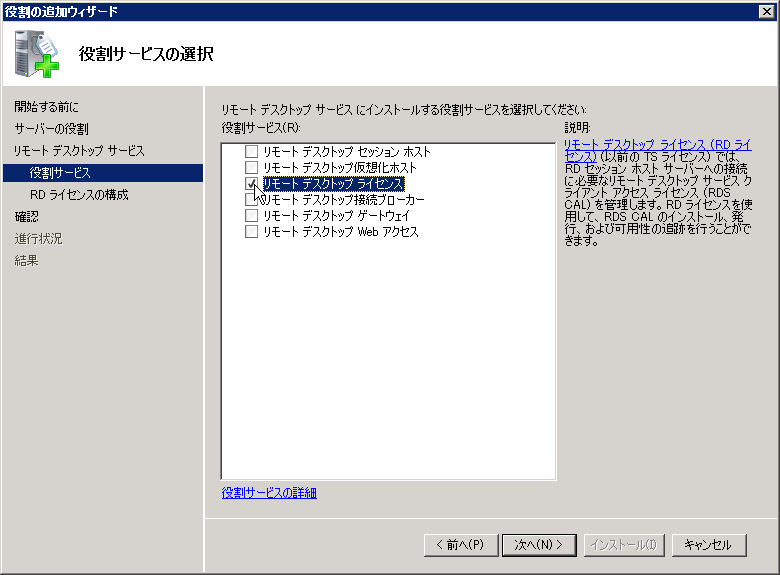780x575 pixels.
Task: Check リモート デスクトップ ゲートウェイ checkbox
Action: (251, 215)
